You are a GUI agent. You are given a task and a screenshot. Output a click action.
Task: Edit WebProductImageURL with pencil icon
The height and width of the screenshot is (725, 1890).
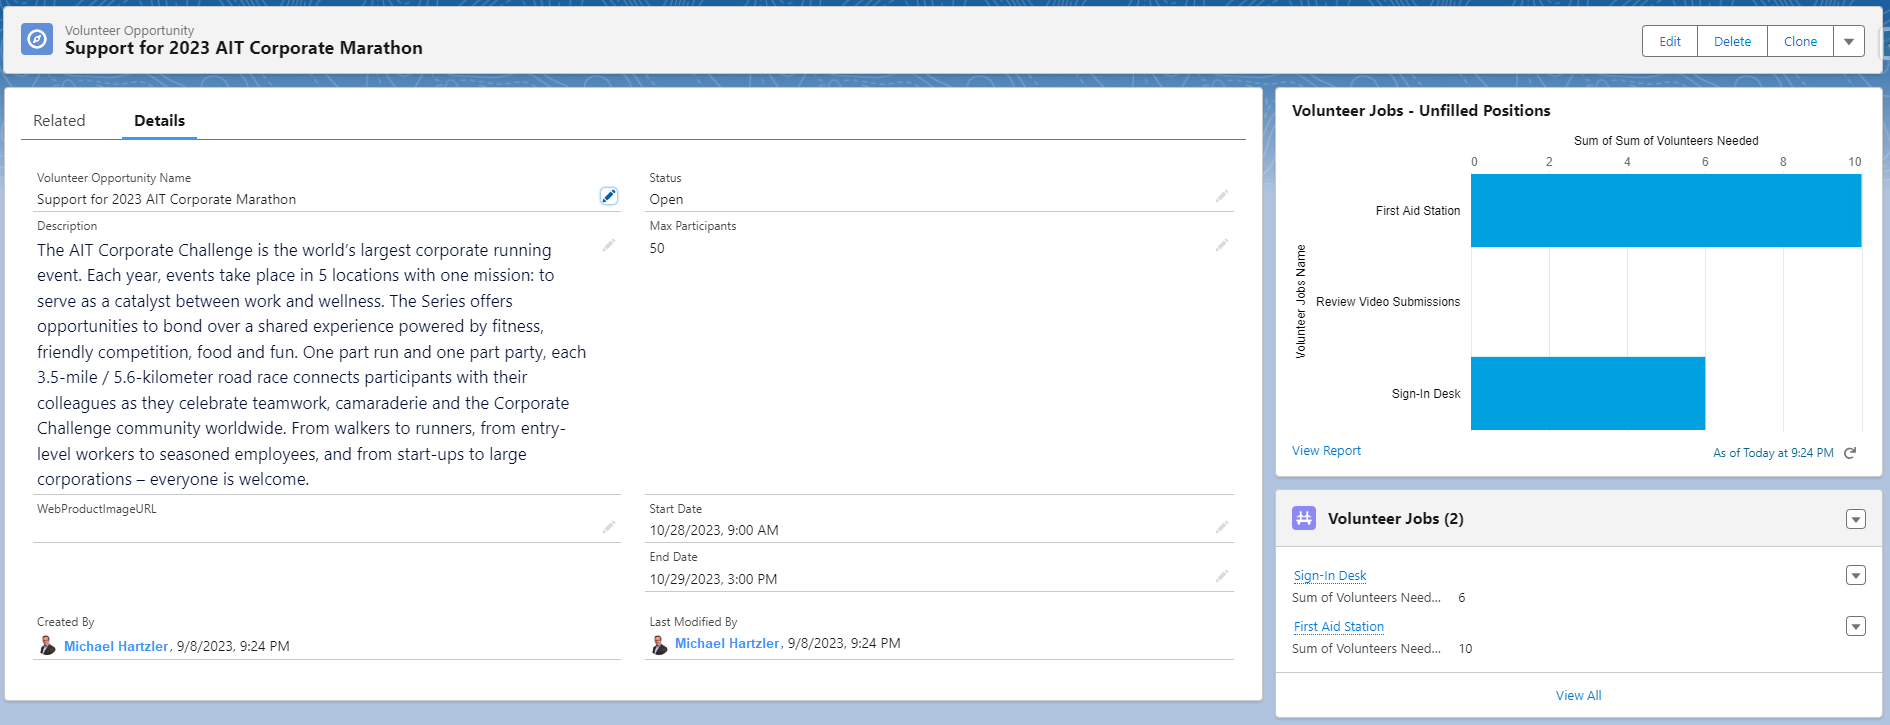click(x=608, y=527)
